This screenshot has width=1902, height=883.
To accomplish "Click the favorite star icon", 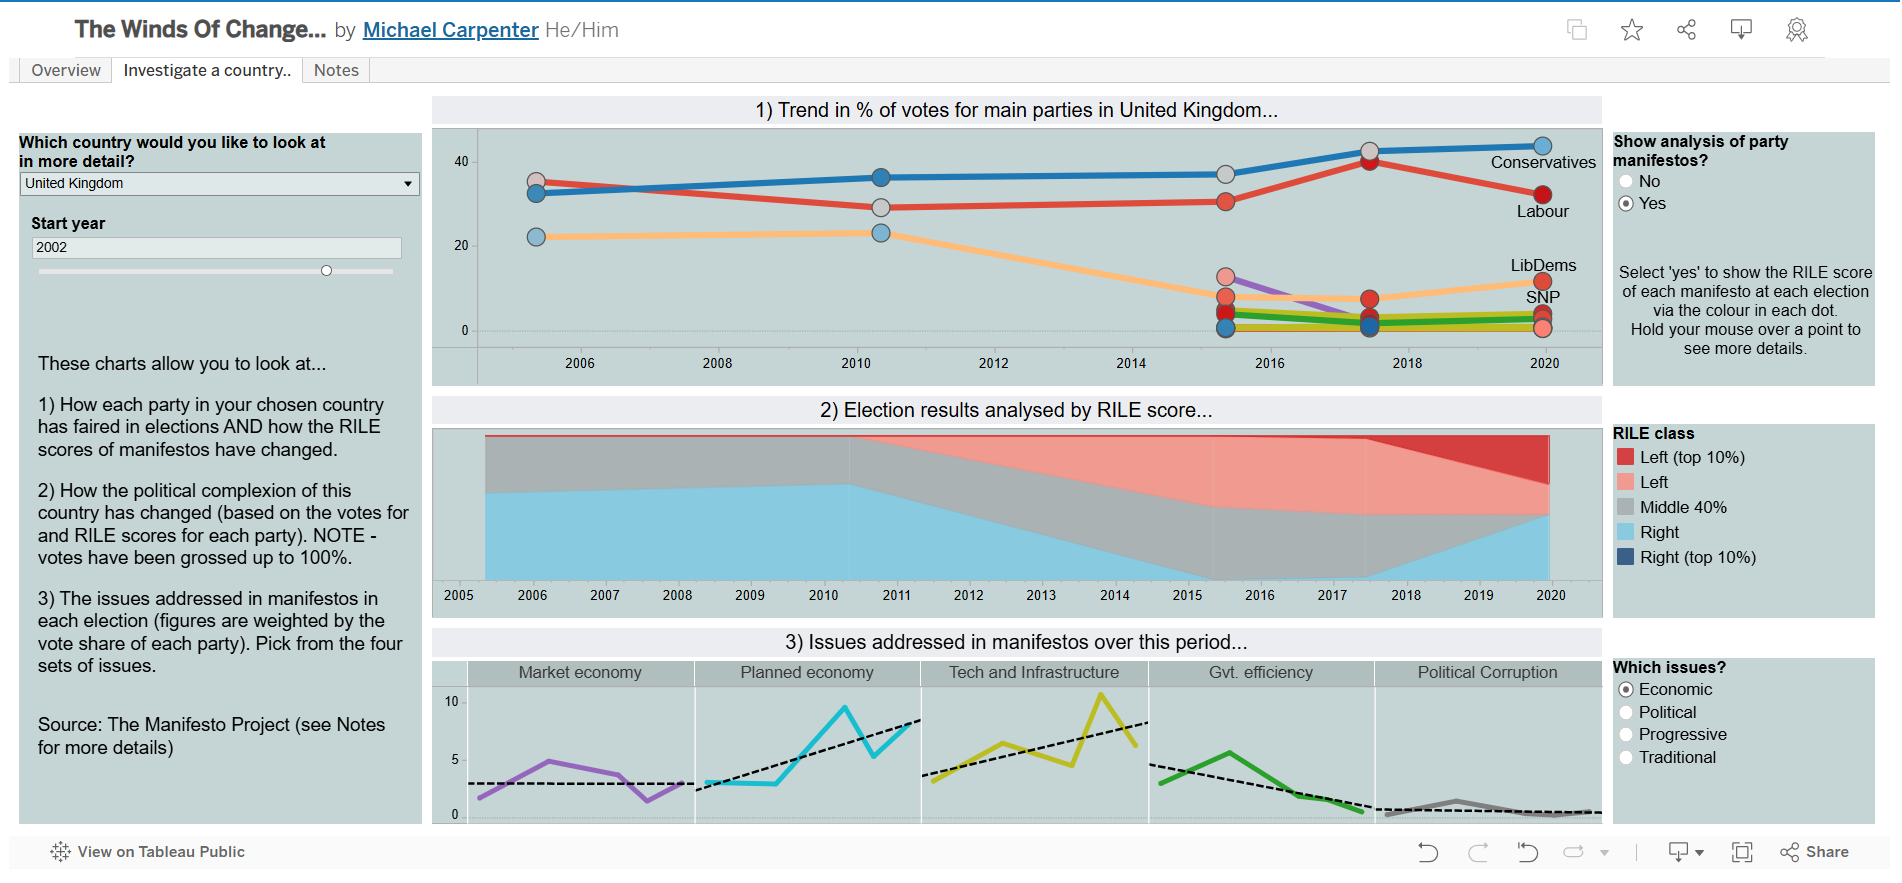I will 1631,30.
